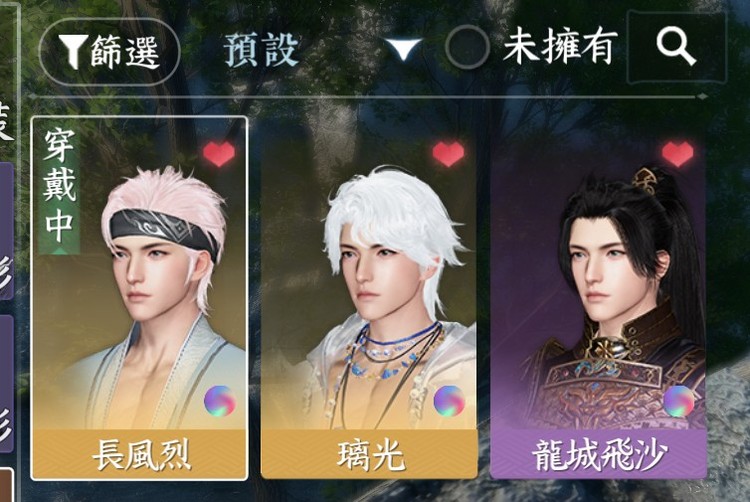Click the dye color orb on 璃光

pyautogui.click(x=449, y=401)
